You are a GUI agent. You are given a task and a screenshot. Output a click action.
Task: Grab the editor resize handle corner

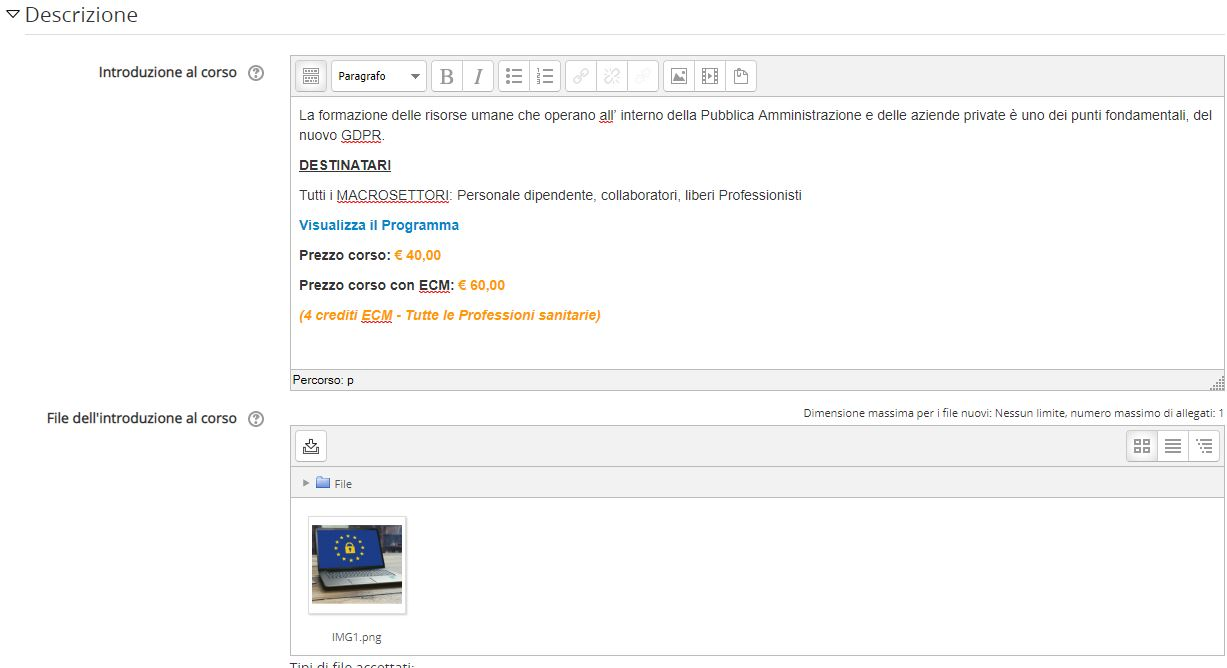coord(1217,383)
